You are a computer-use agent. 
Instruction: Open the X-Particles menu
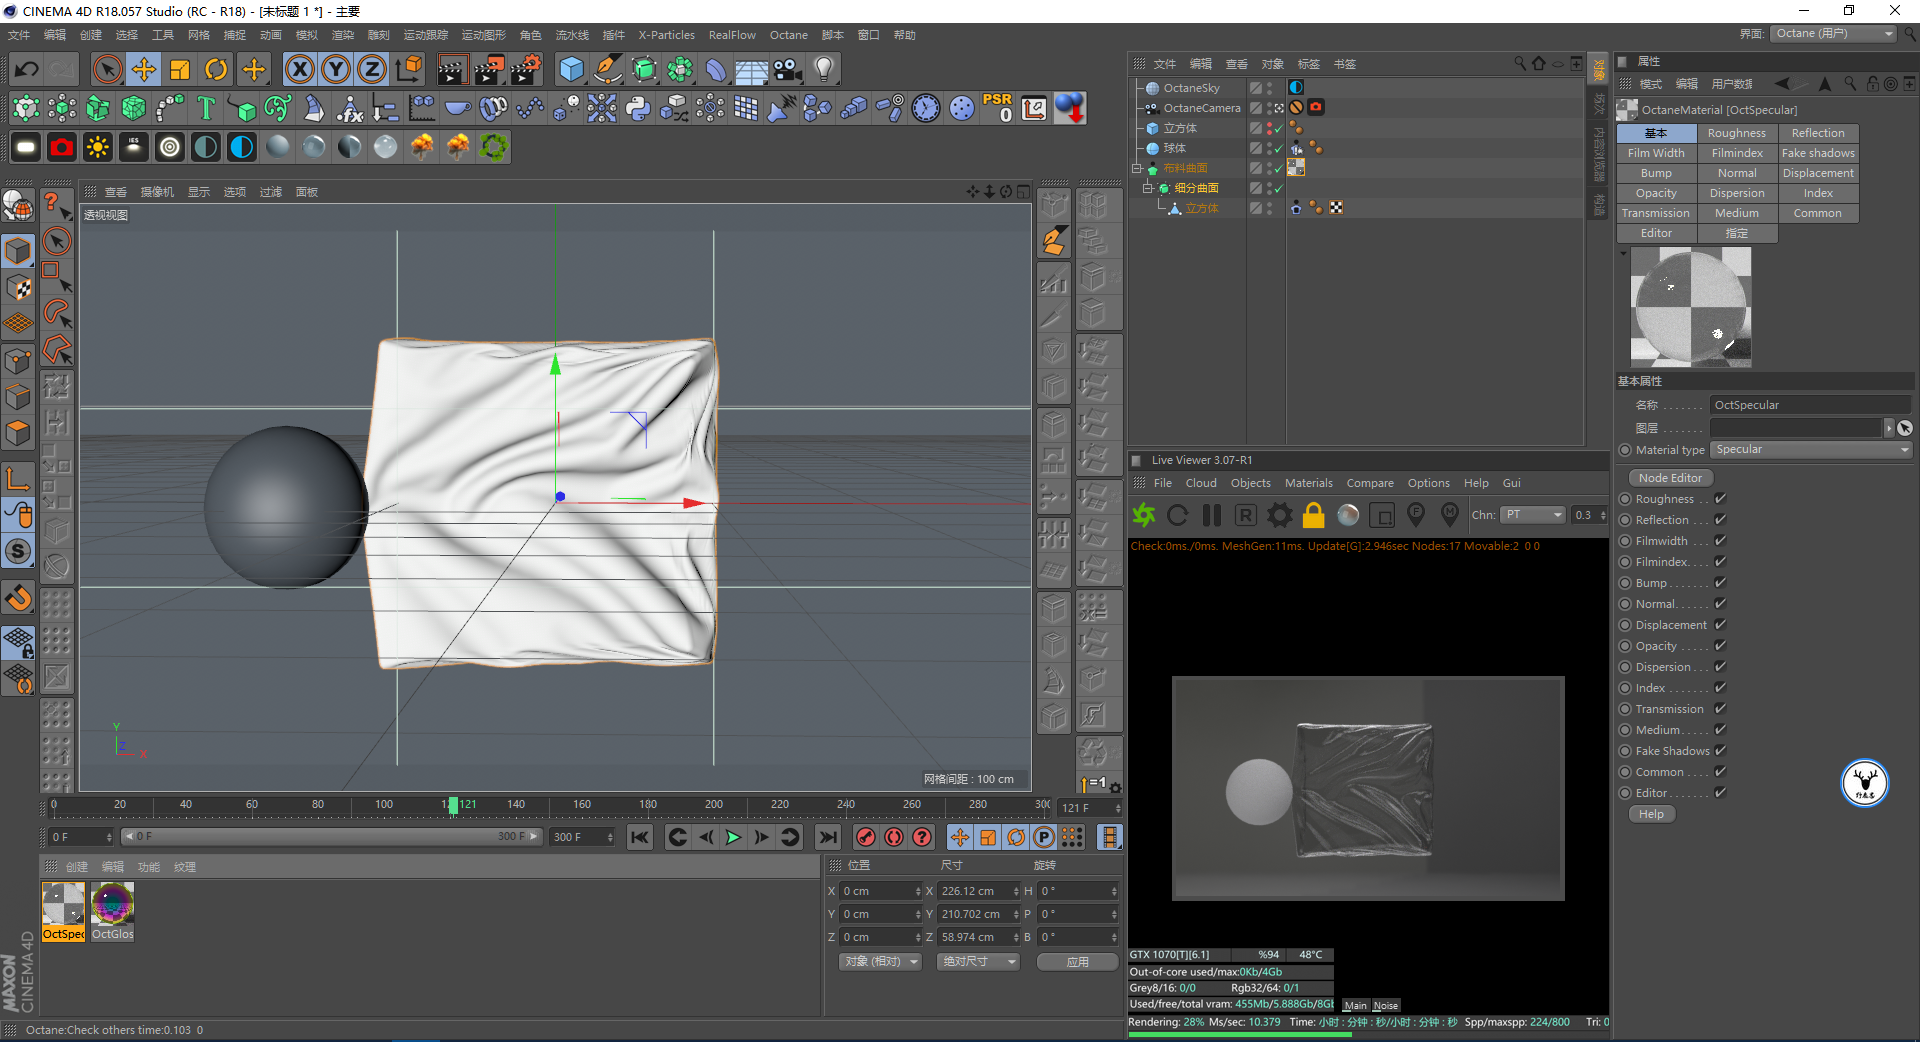point(666,35)
